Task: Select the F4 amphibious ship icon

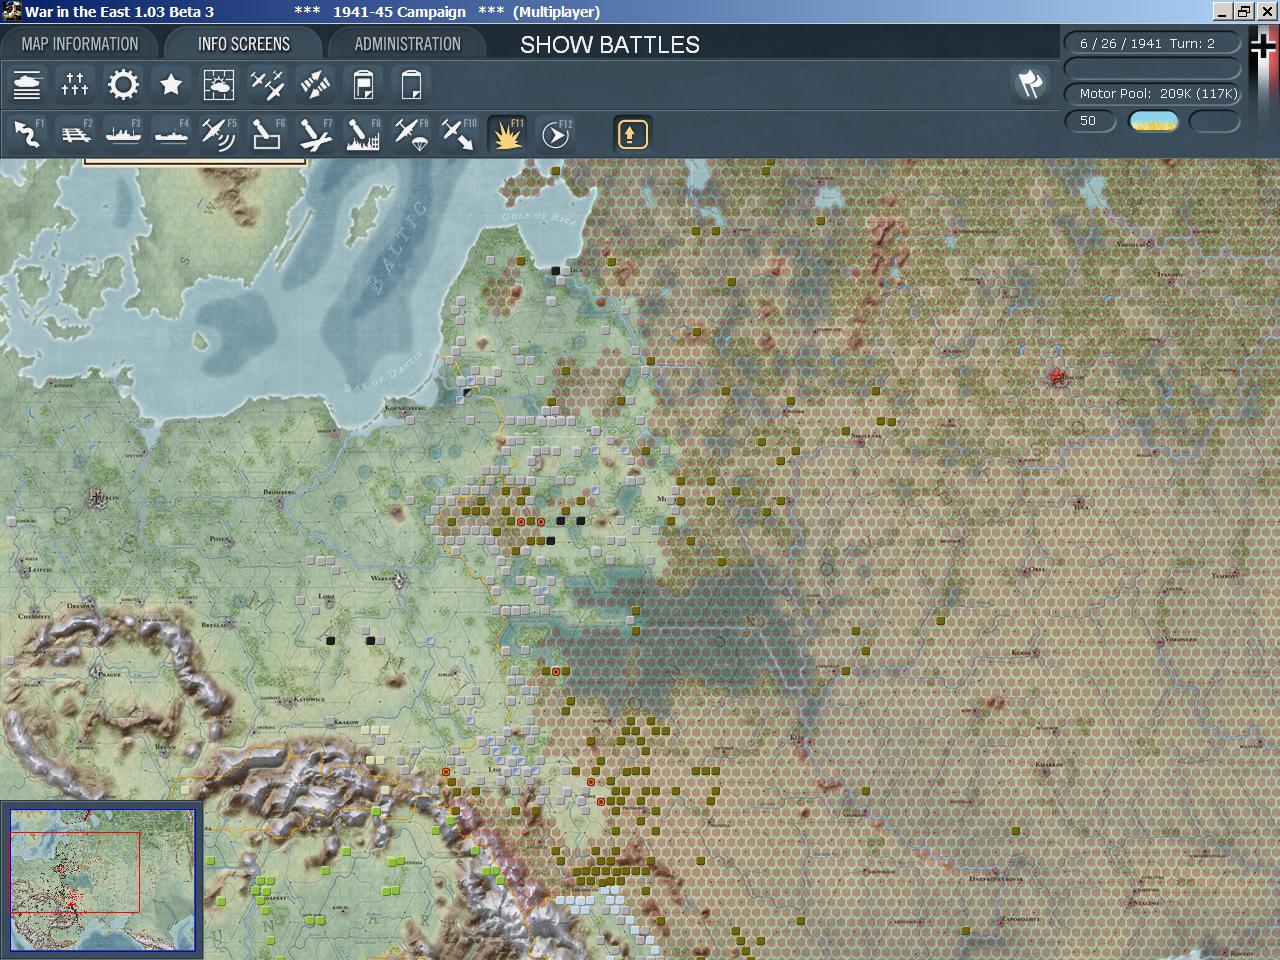Action: (x=171, y=134)
